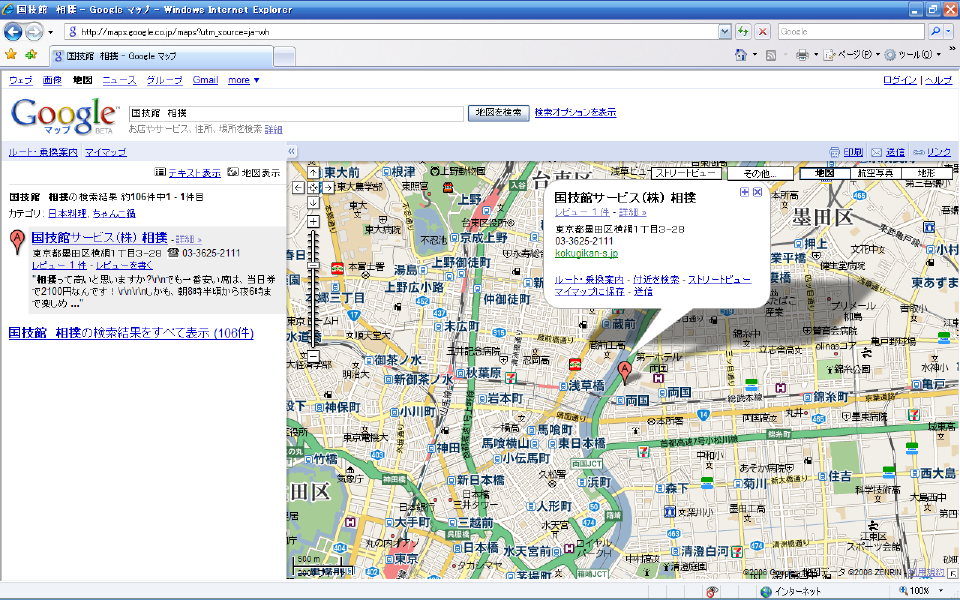Viewport: 960px width, 600px height.
Task: Expand the Home button dropdown arrow
Action: 754,55
